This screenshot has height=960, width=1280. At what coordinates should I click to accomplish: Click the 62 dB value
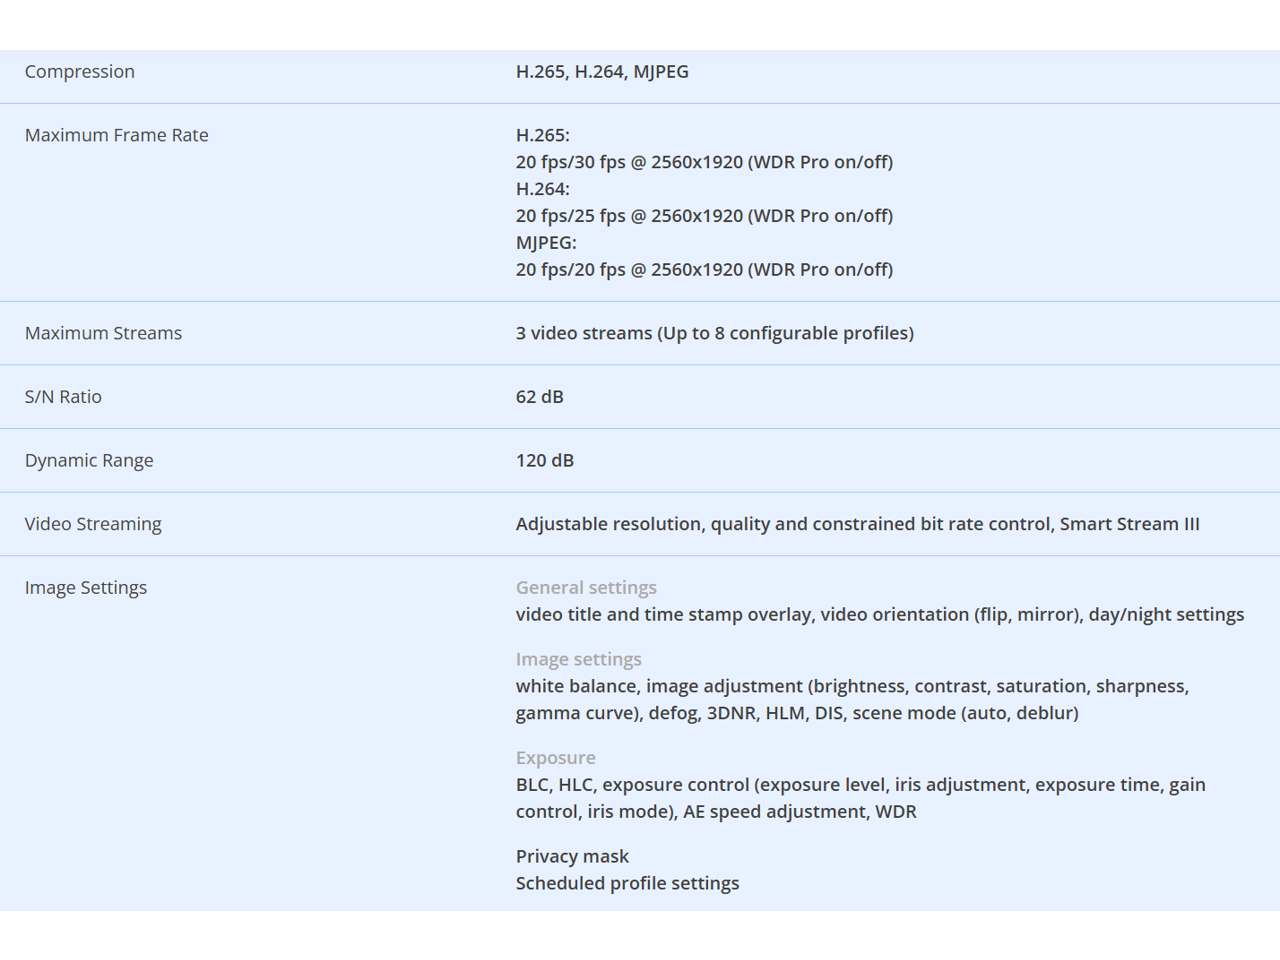[540, 397]
